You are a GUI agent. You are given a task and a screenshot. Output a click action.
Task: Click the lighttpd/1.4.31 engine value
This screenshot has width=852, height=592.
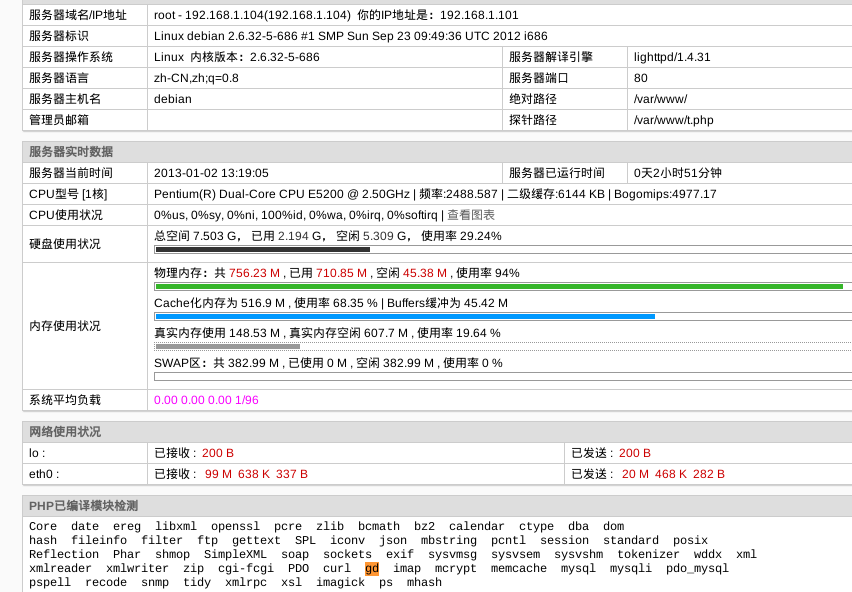click(672, 57)
